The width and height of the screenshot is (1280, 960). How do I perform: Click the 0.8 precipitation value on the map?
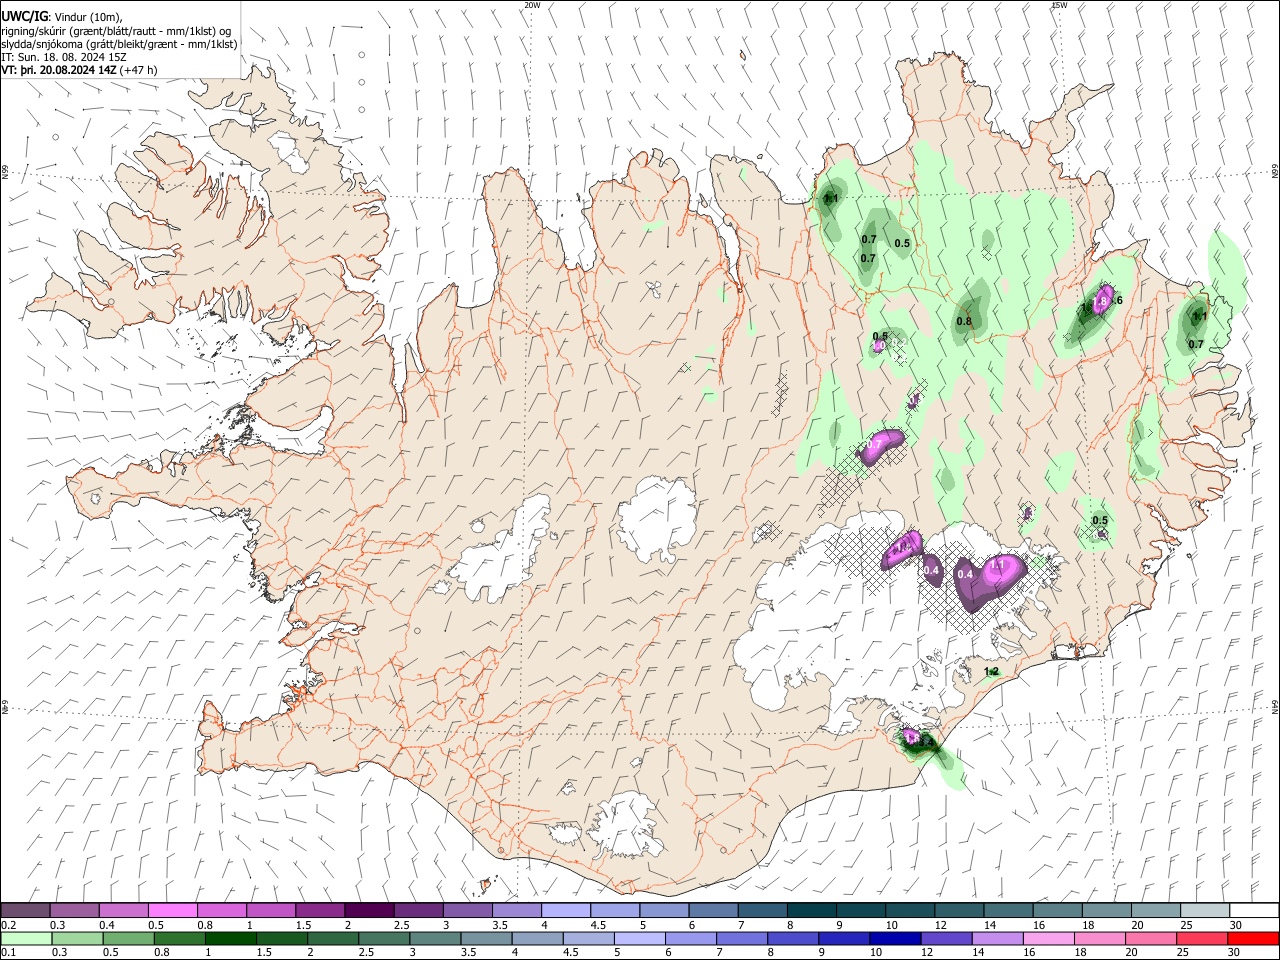(964, 322)
